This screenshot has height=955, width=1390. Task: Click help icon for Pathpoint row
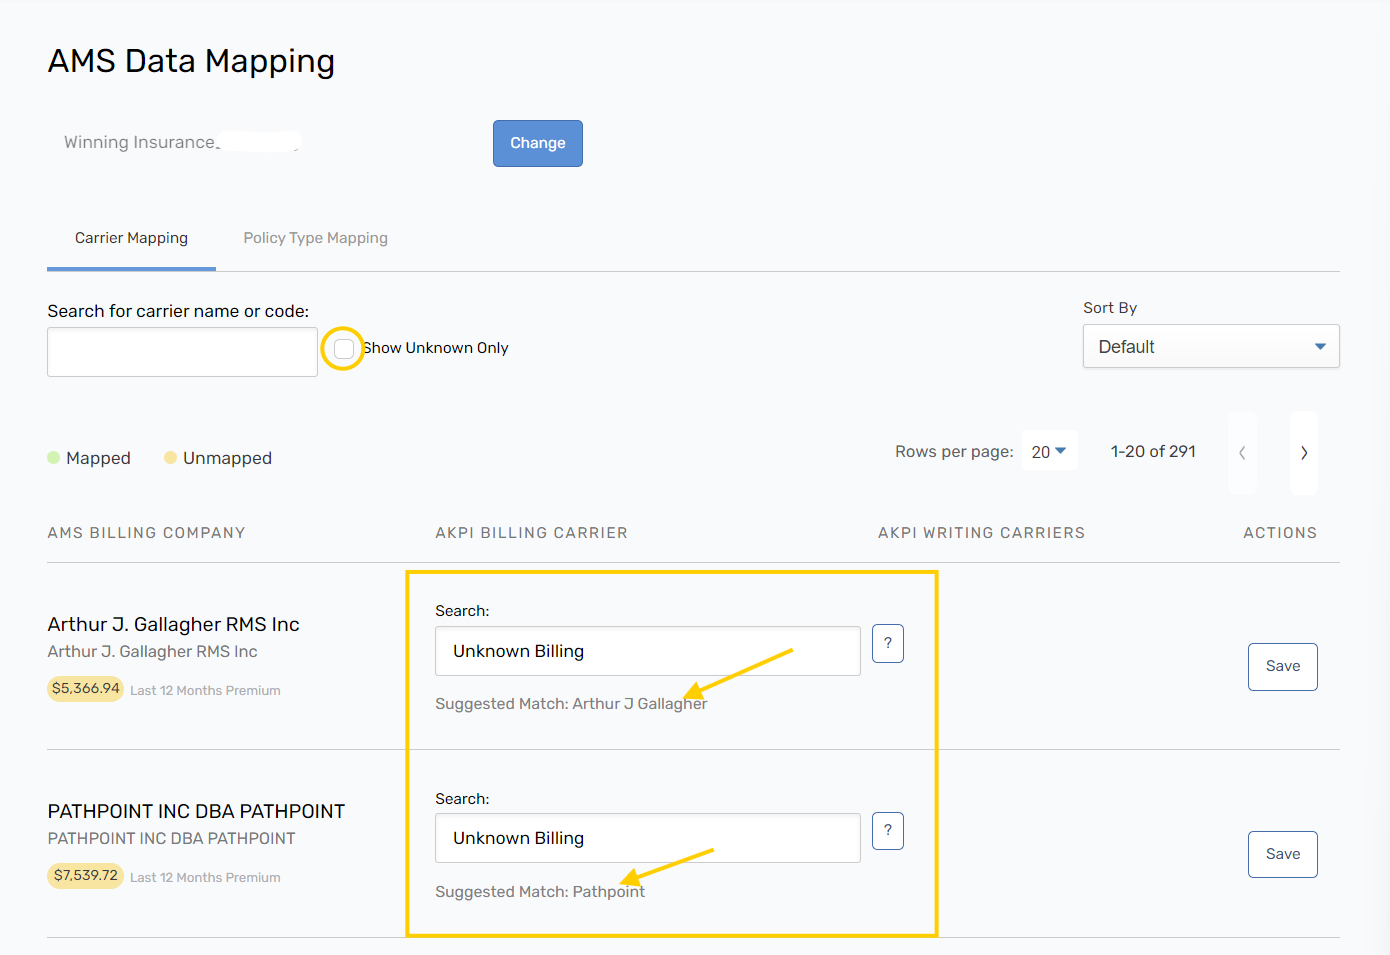click(x=887, y=830)
